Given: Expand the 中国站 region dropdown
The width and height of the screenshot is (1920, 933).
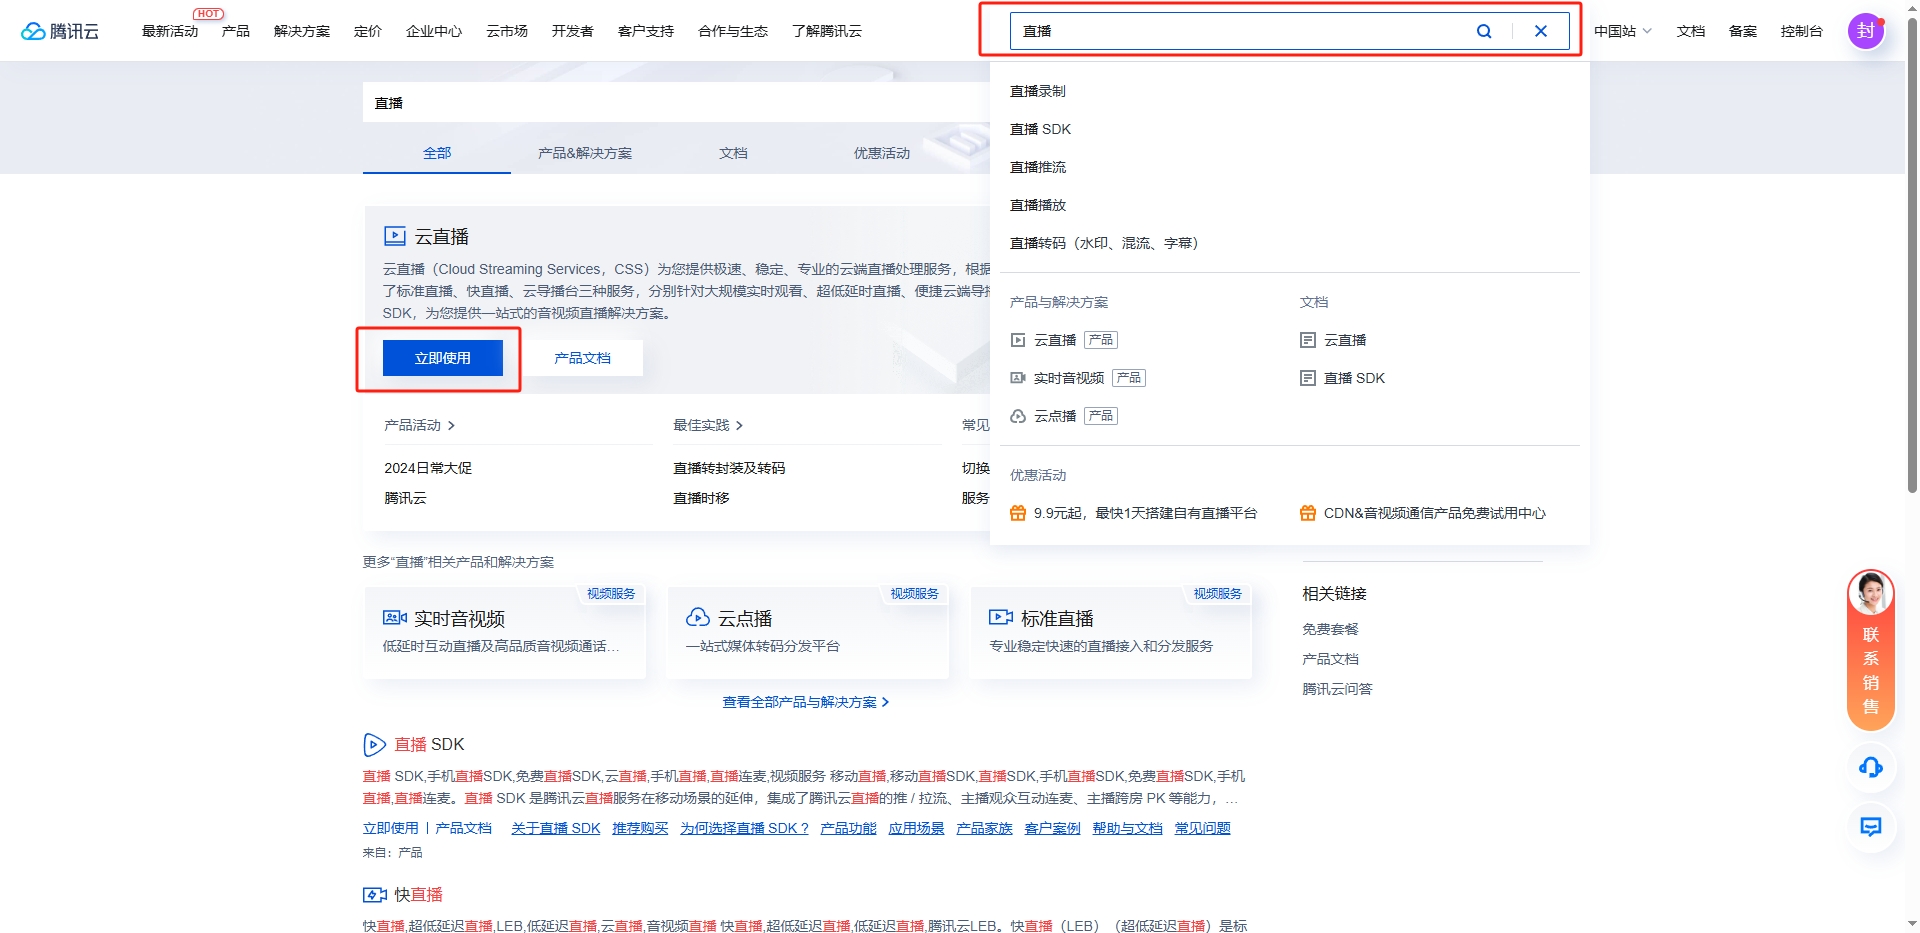Looking at the screenshot, I should [1623, 31].
